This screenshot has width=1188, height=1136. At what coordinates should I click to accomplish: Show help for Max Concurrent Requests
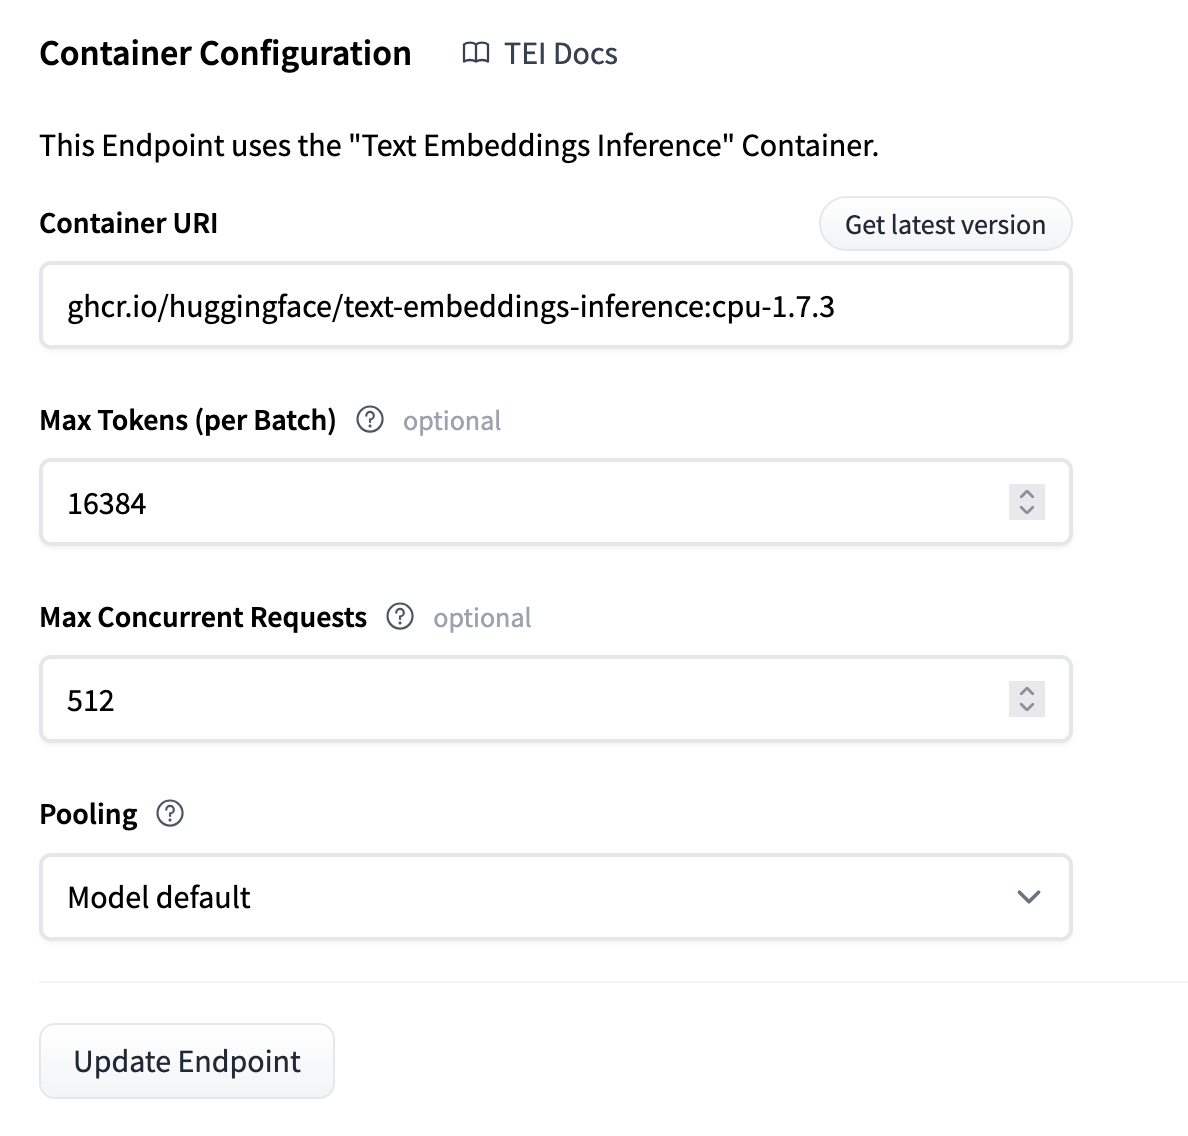(x=400, y=617)
